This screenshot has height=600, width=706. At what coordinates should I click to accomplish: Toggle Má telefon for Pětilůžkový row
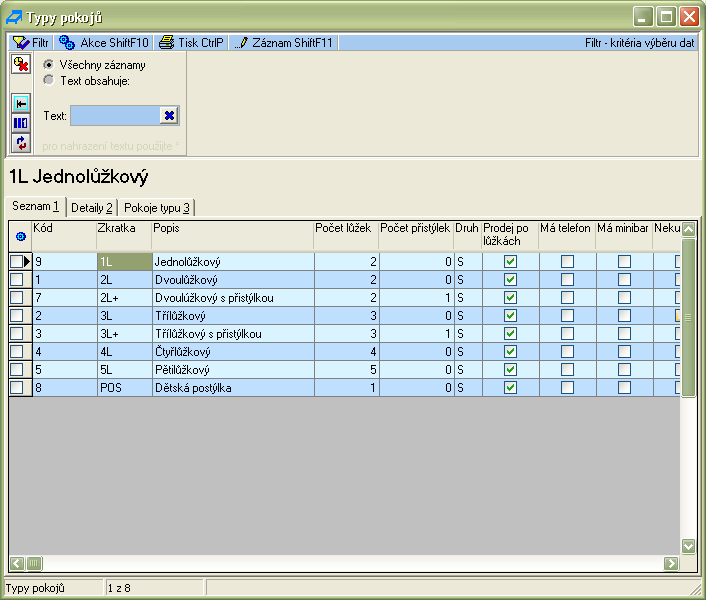coord(567,370)
